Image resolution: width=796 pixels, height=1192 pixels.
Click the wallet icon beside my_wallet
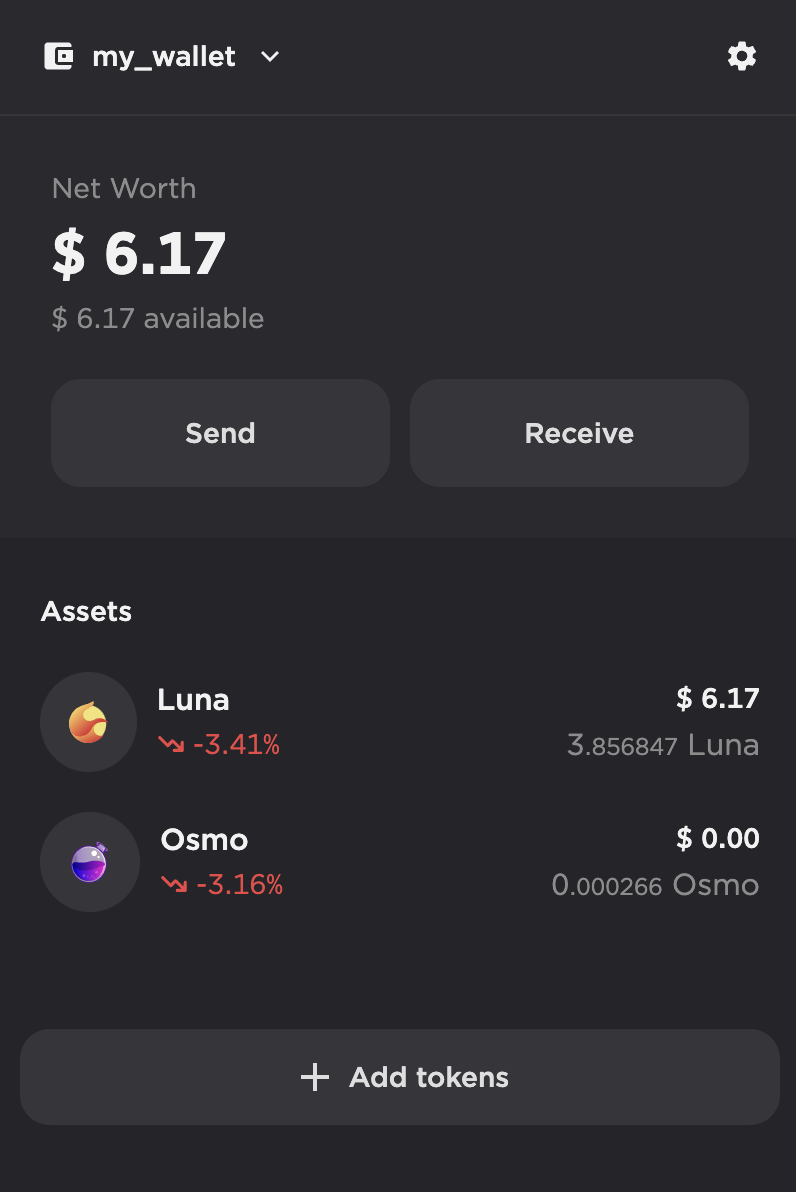(x=59, y=57)
